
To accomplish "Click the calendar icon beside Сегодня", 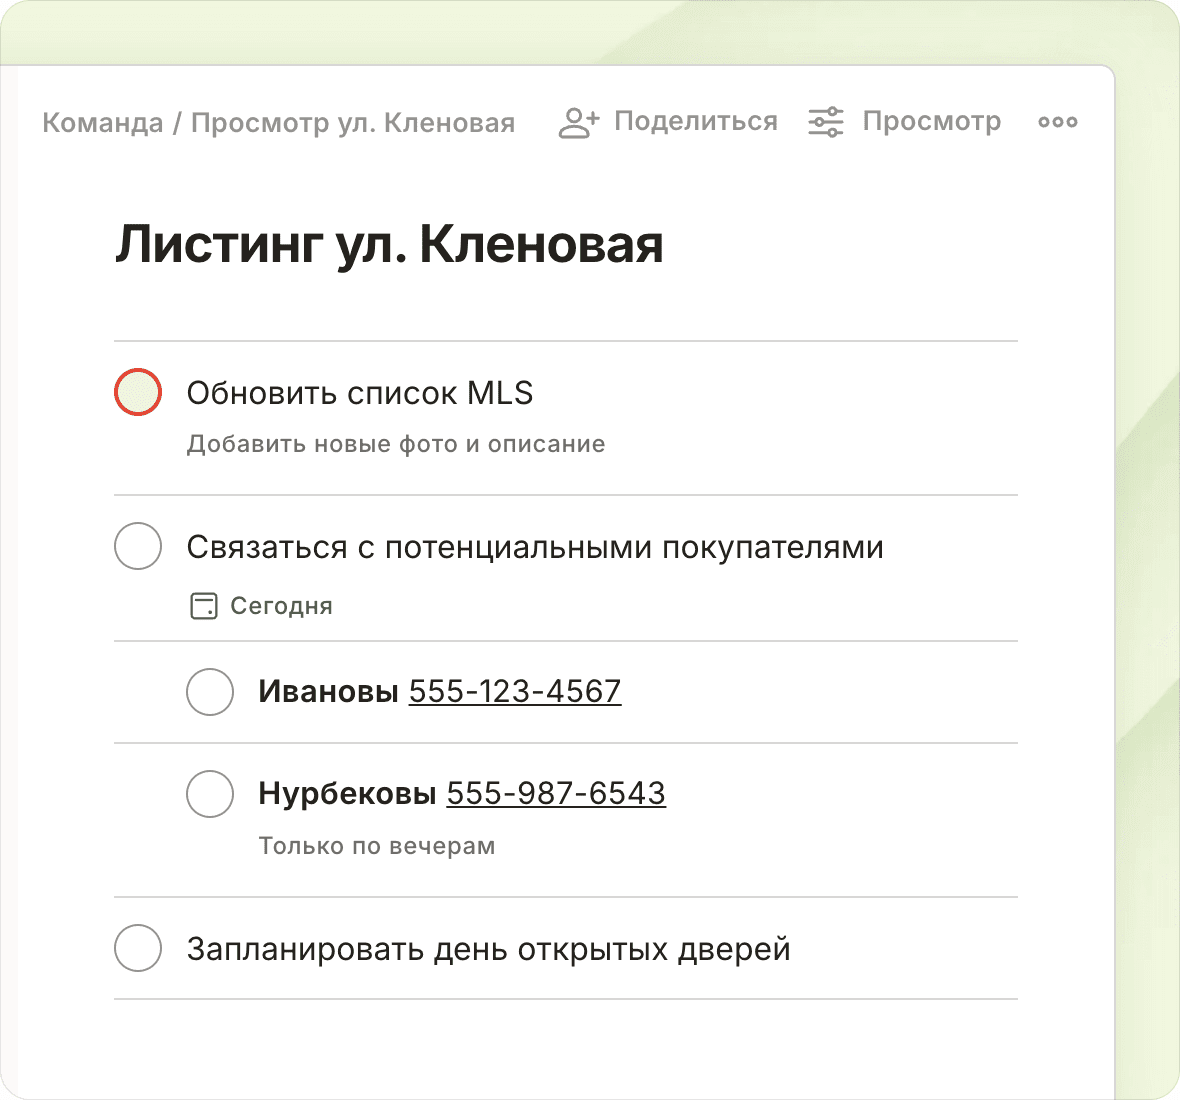I will click(x=204, y=606).
